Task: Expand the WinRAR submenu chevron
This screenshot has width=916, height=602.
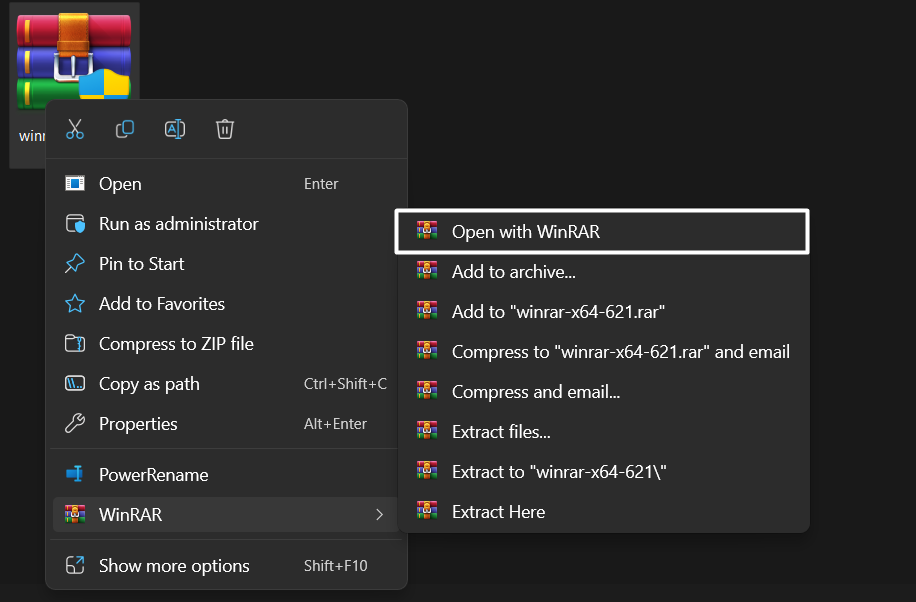Action: pyautogui.click(x=380, y=514)
